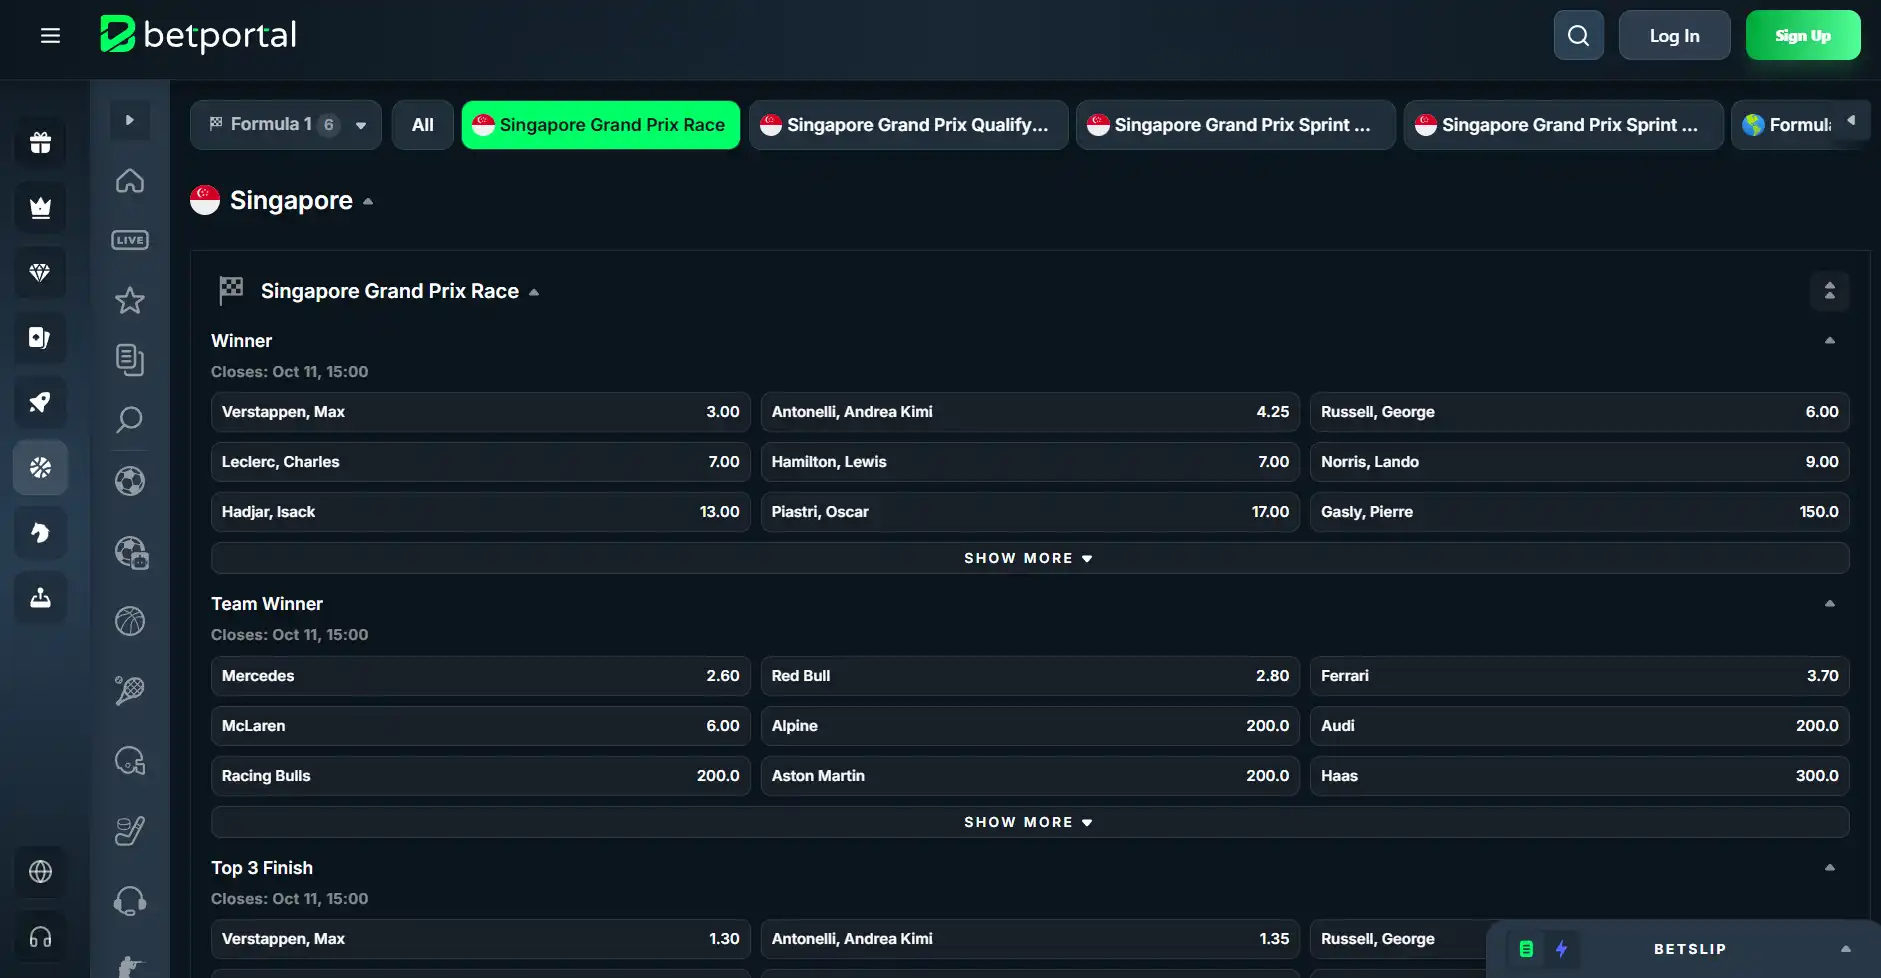Open the LIVE events icon

(130, 240)
